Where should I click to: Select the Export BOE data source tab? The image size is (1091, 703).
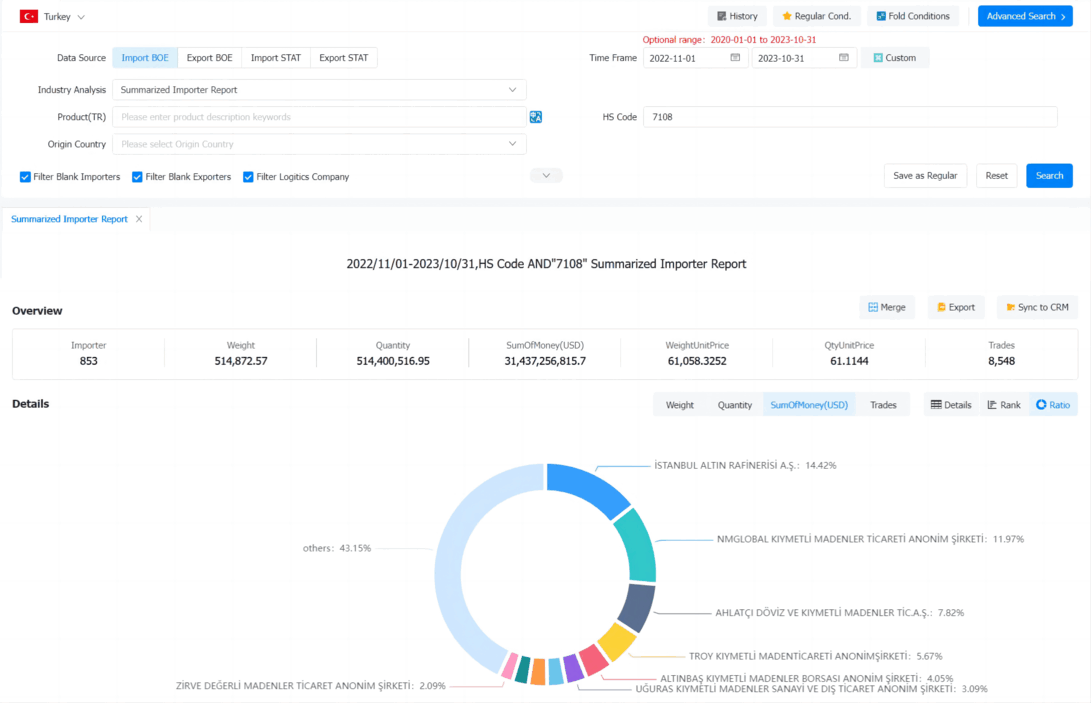(209, 58)
